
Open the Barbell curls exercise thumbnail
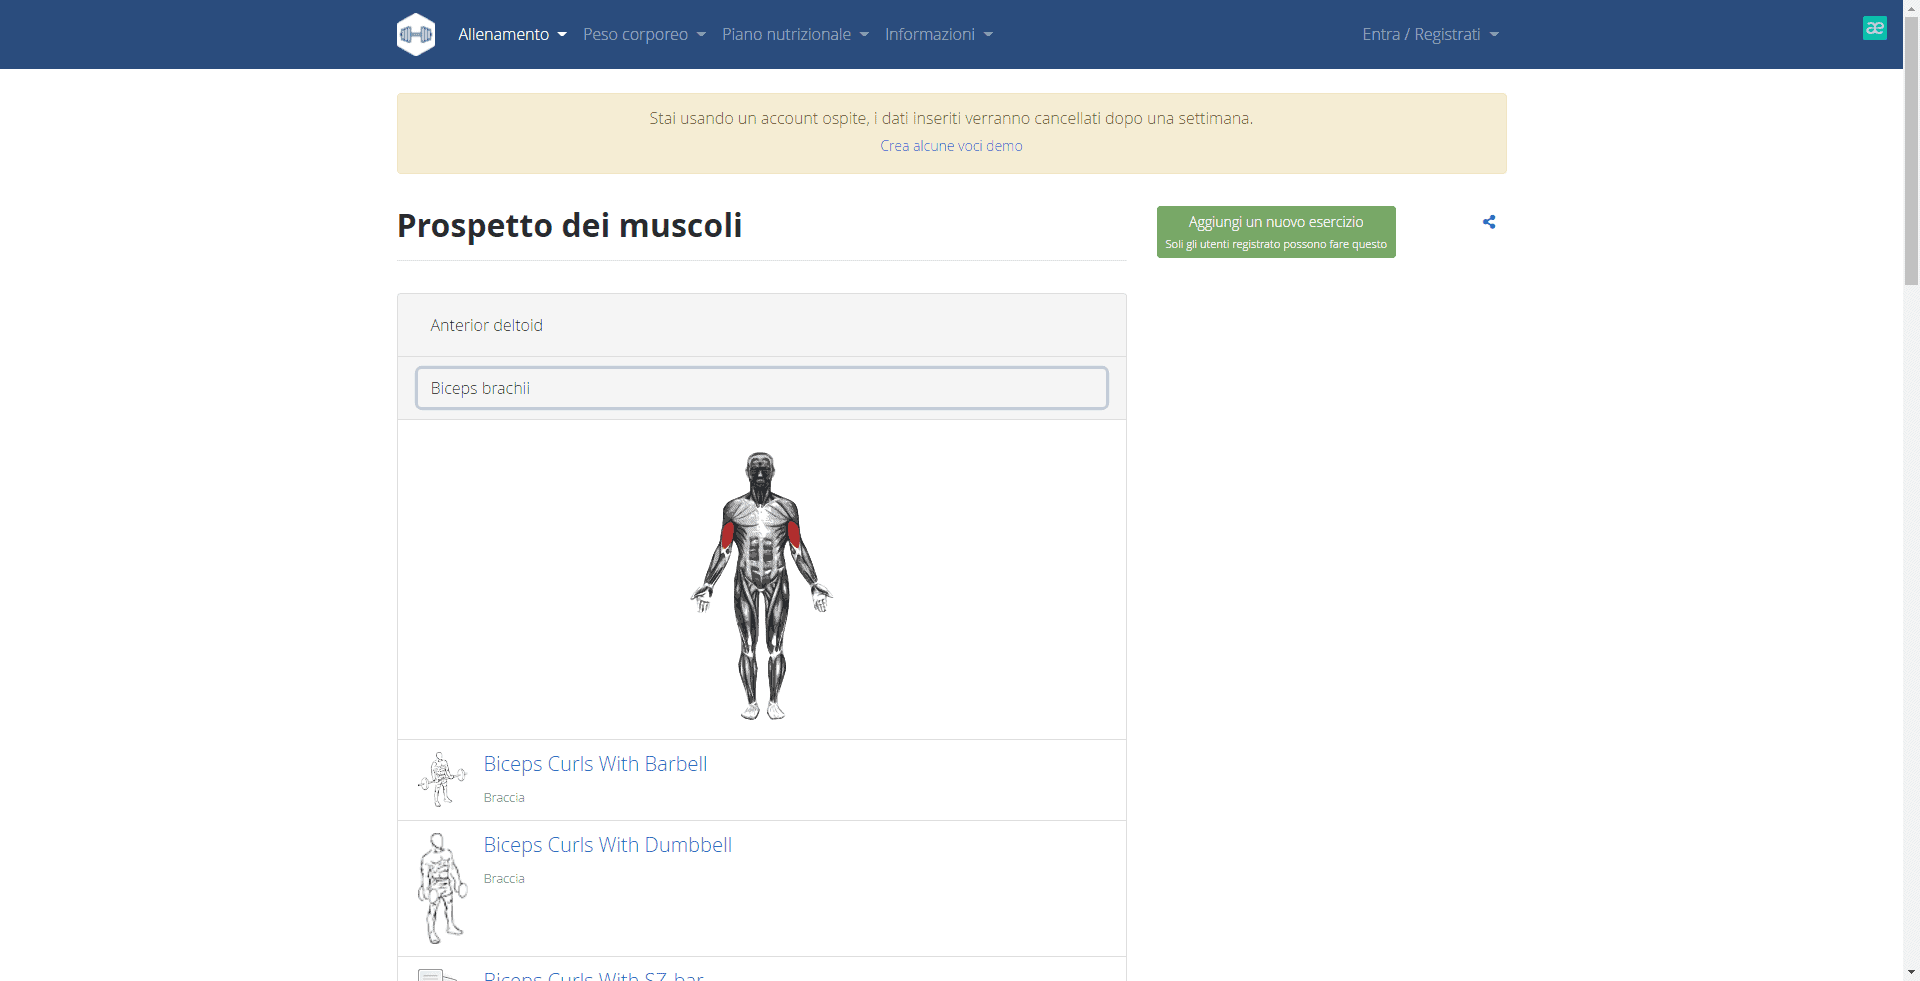[x=441, y=779]
